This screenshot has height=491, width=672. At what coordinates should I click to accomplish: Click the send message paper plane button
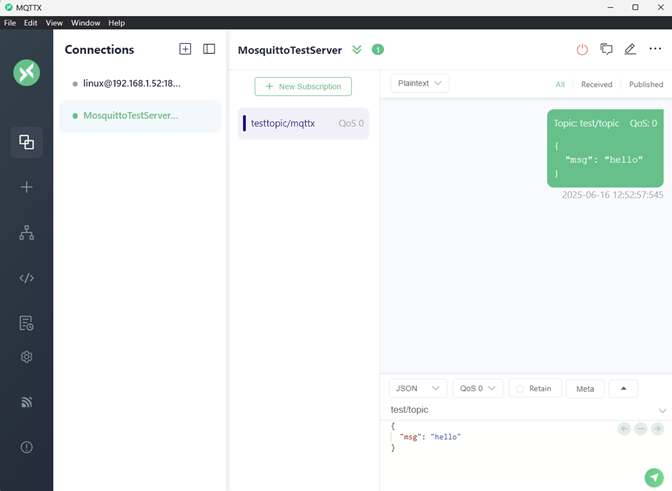coord(653,478)
